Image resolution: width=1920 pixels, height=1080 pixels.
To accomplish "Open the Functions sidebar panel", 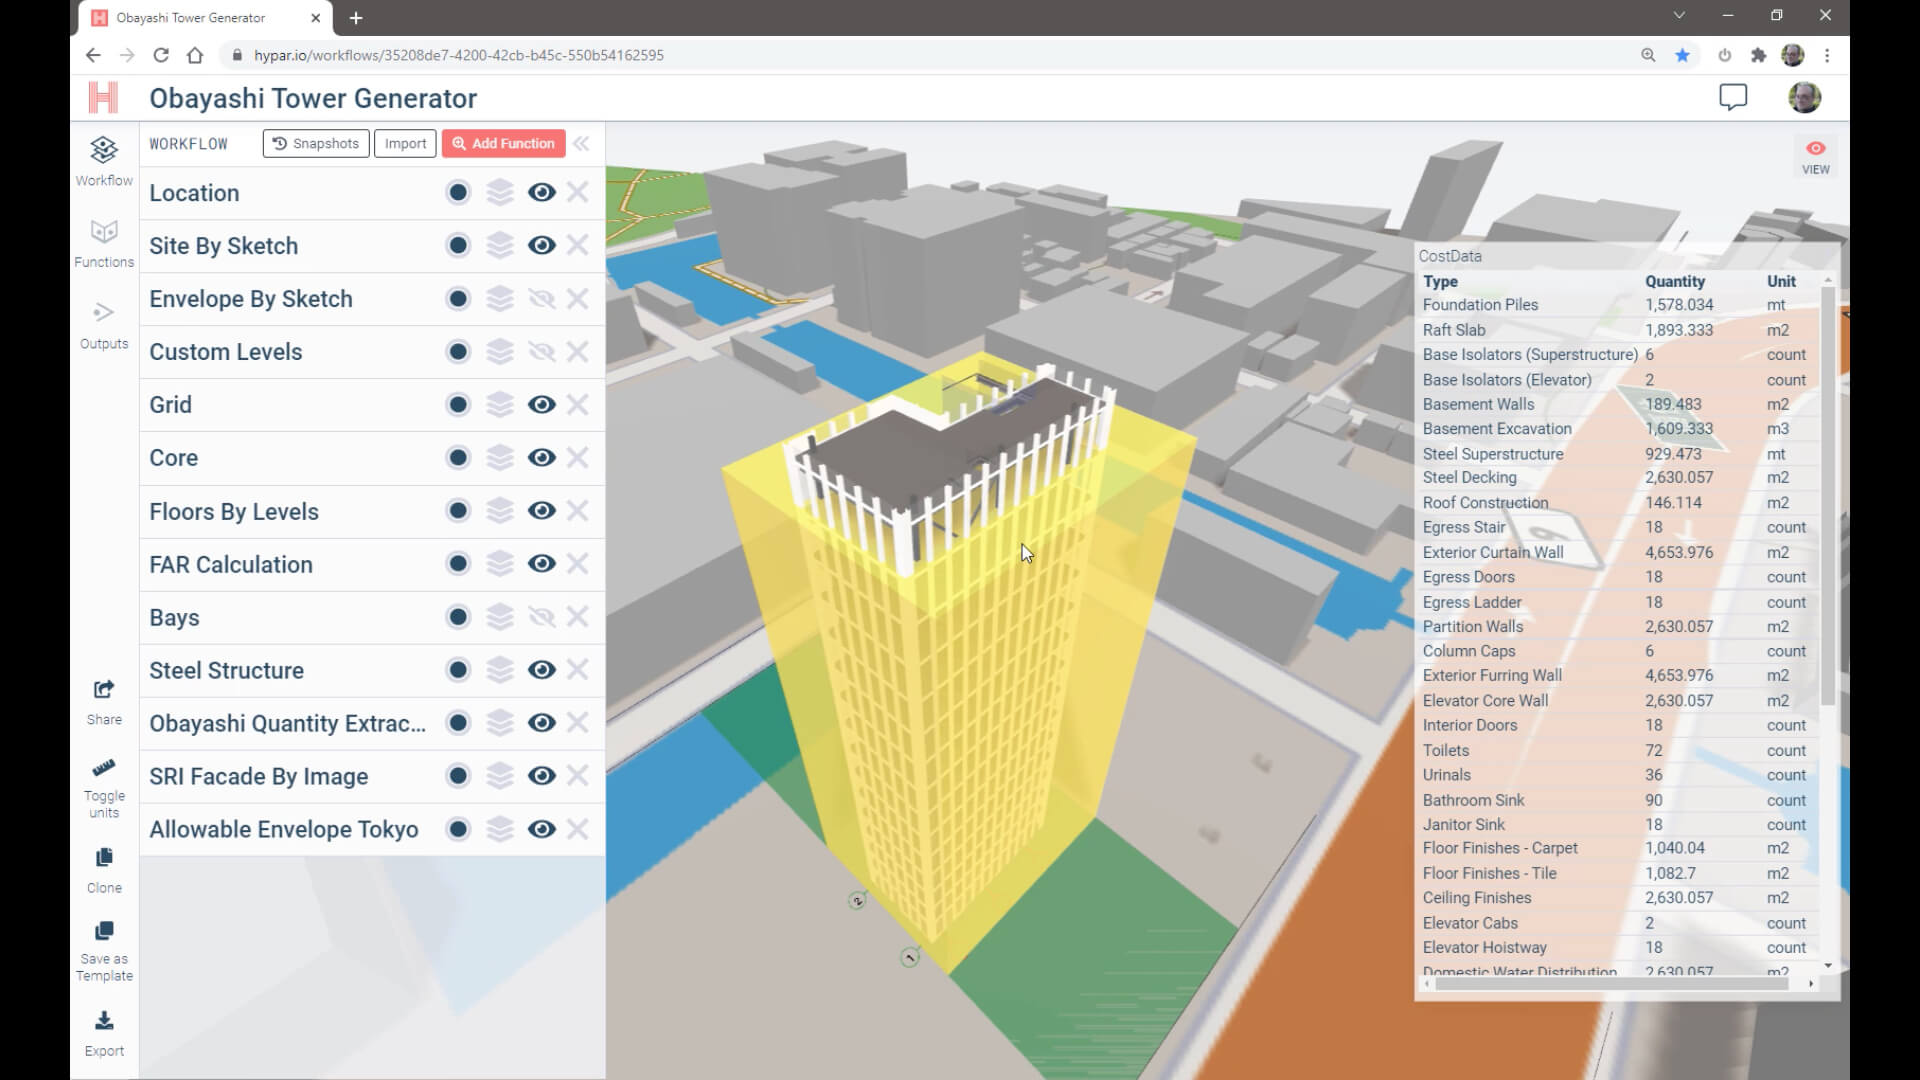I will pyautogui.click(x=103, y=240).
